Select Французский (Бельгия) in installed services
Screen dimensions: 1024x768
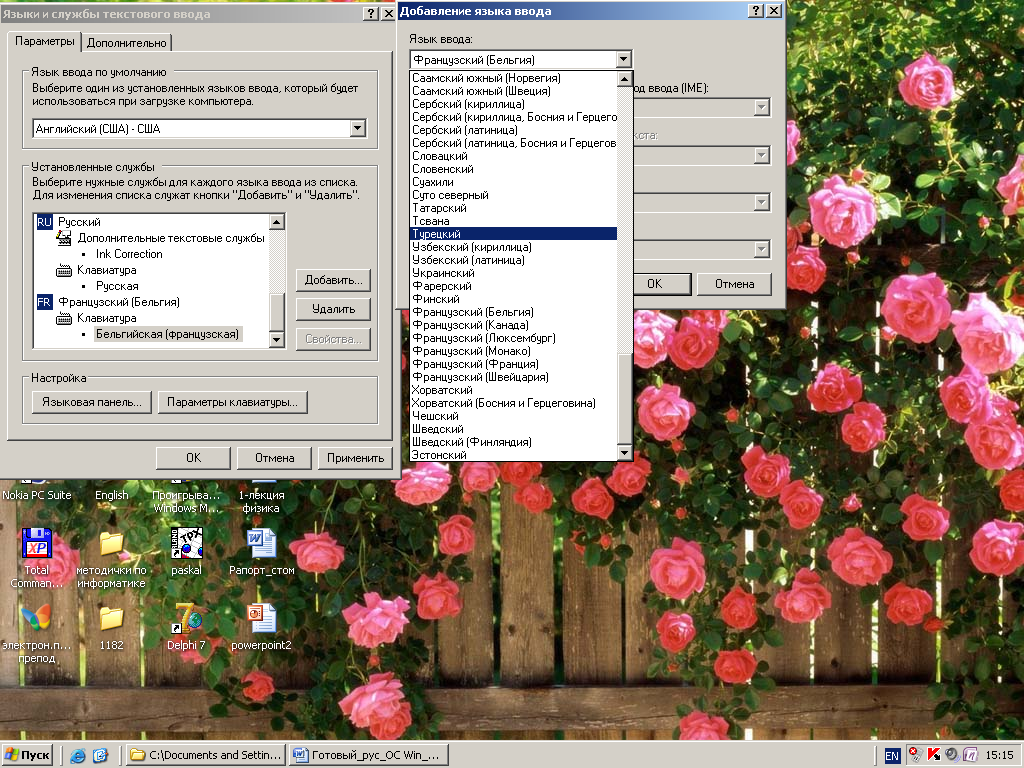point(119,302)
